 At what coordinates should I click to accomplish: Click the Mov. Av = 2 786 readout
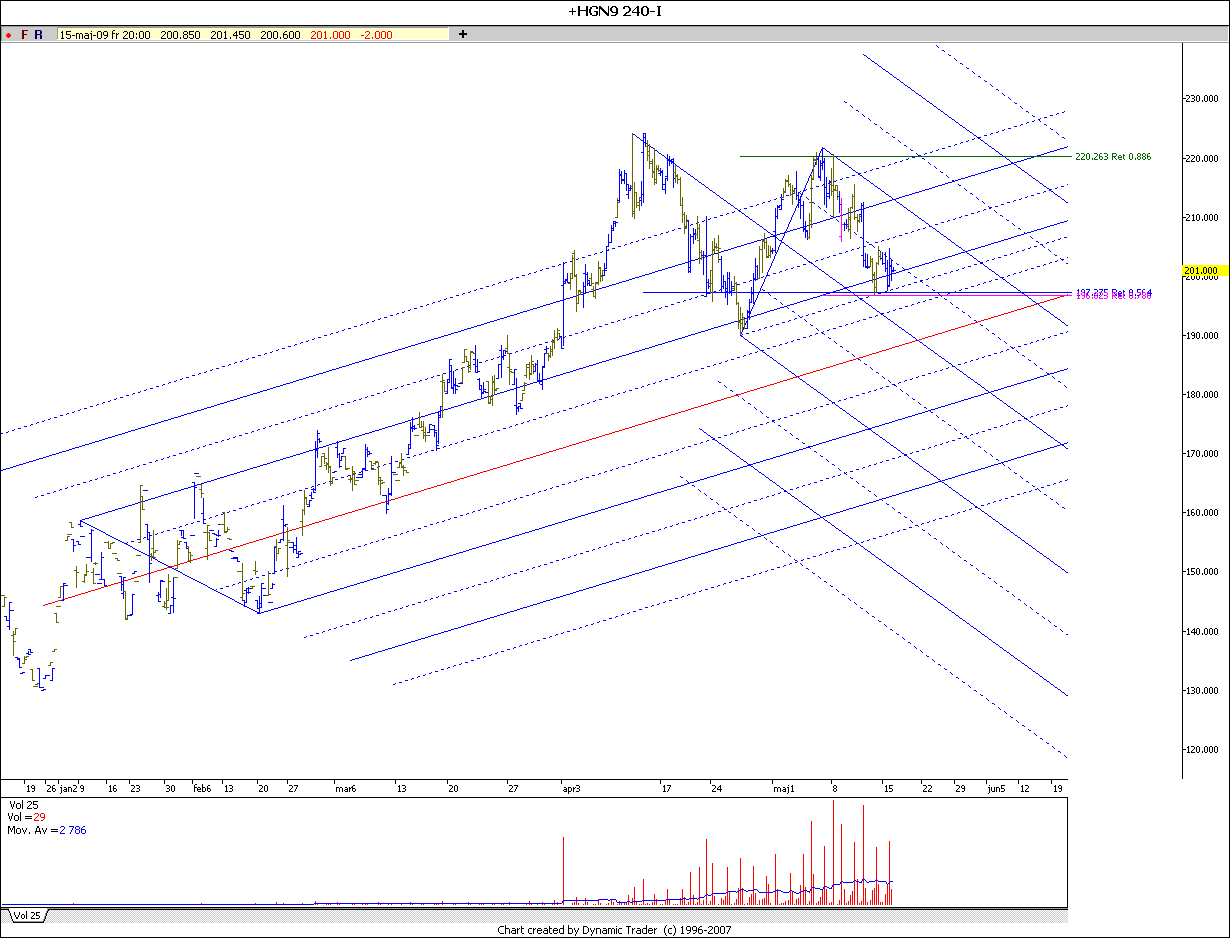point(47,830)
